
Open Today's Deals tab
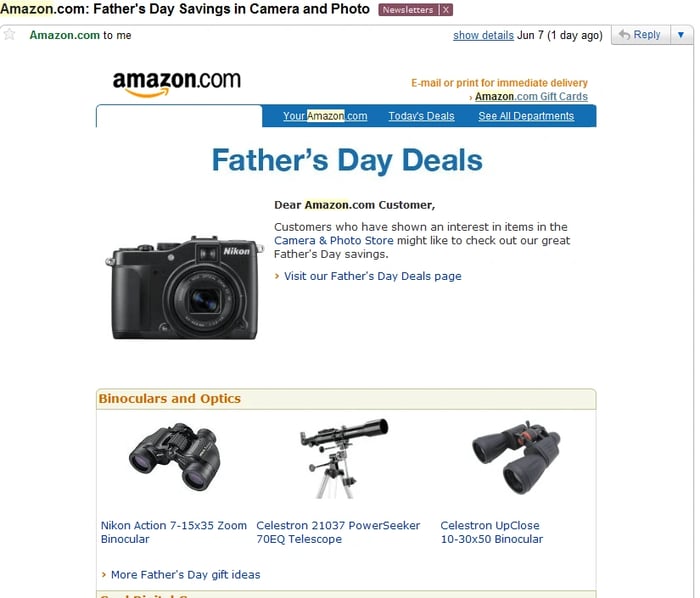421,116
